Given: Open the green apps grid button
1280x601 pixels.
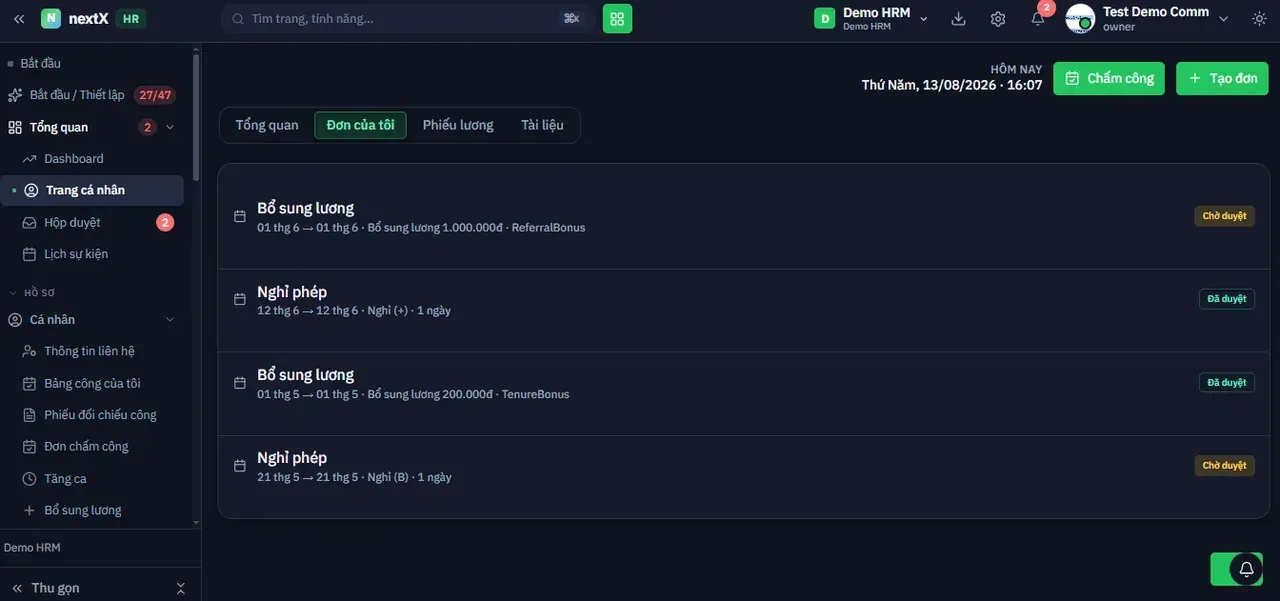Looking at the screenshot, I should click(x=617, y=19).
